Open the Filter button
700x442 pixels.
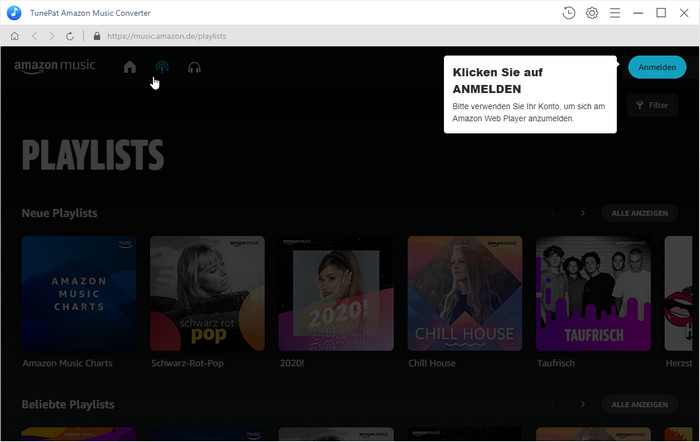(653, 105)
